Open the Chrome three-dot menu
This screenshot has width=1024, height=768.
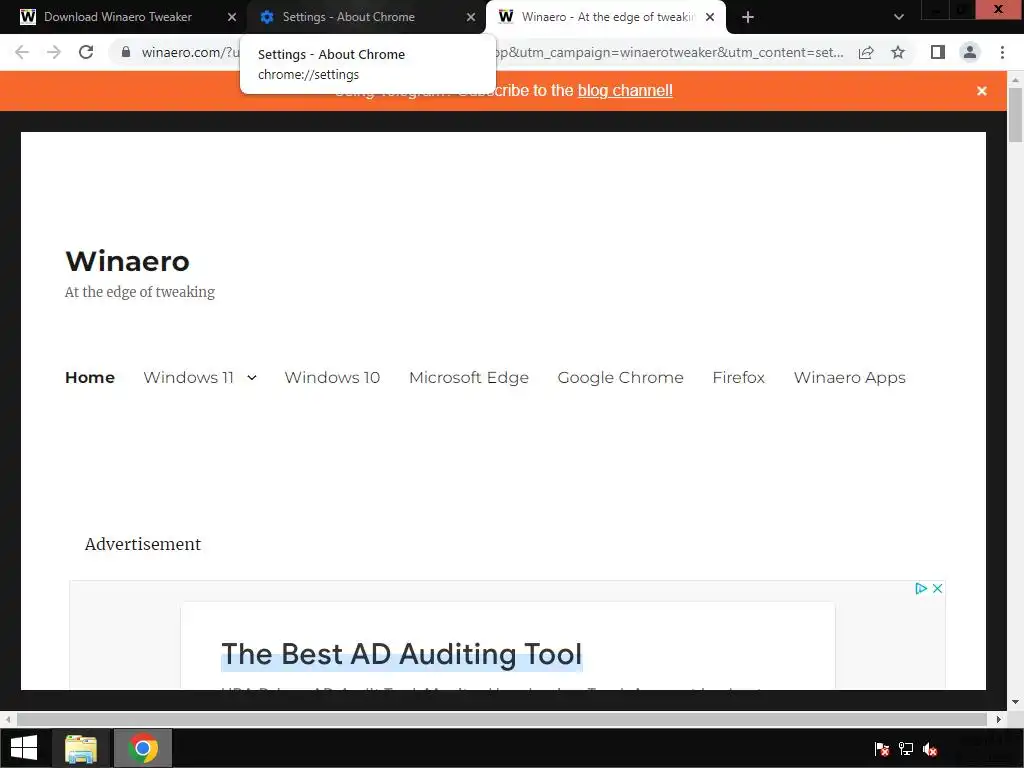[1002, 52]
